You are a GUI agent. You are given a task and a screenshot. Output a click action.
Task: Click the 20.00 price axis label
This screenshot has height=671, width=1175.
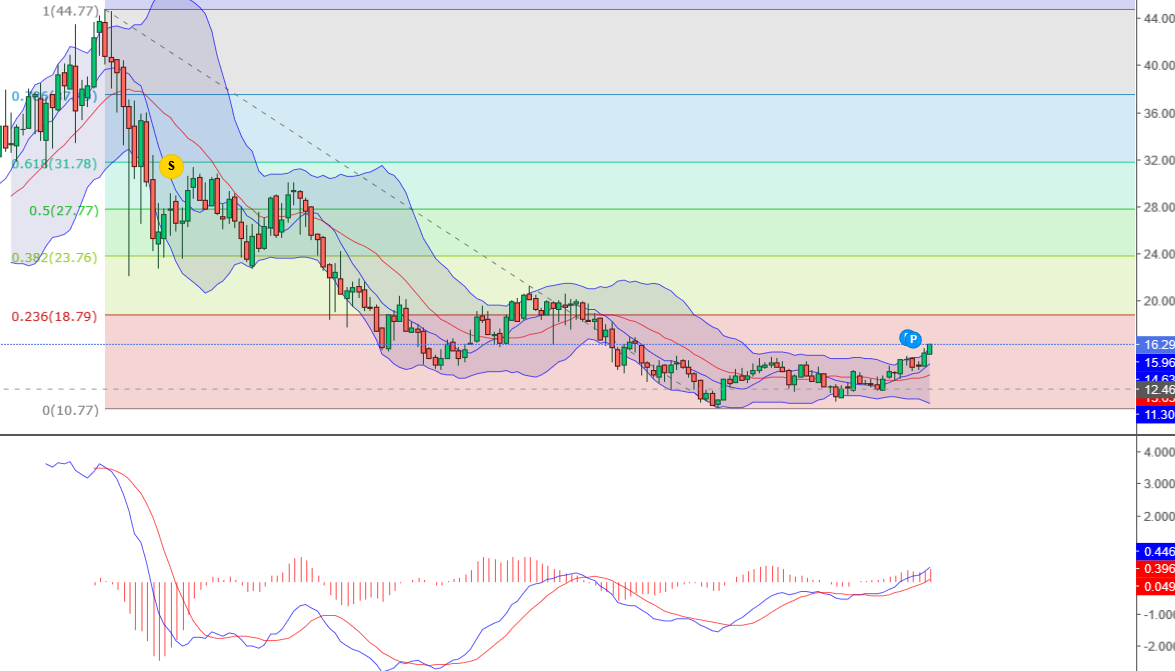[x=1159, y=301]
